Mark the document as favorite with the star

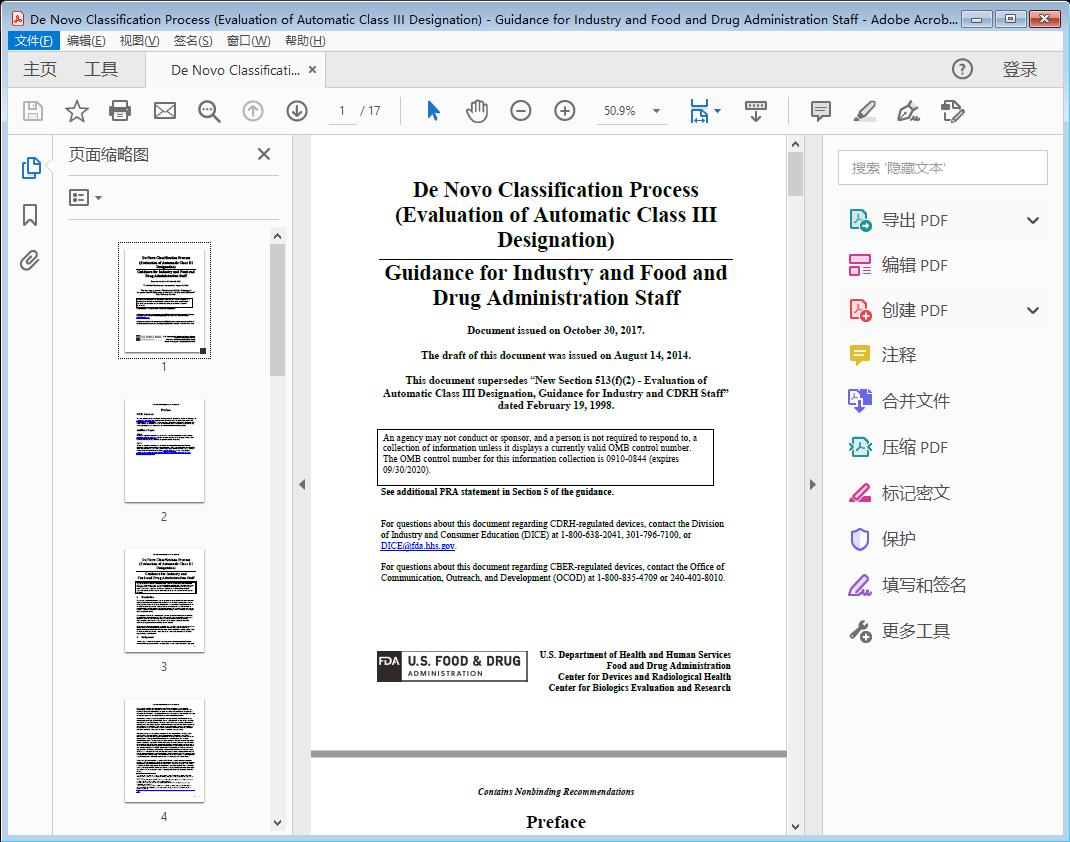(76, 111)
